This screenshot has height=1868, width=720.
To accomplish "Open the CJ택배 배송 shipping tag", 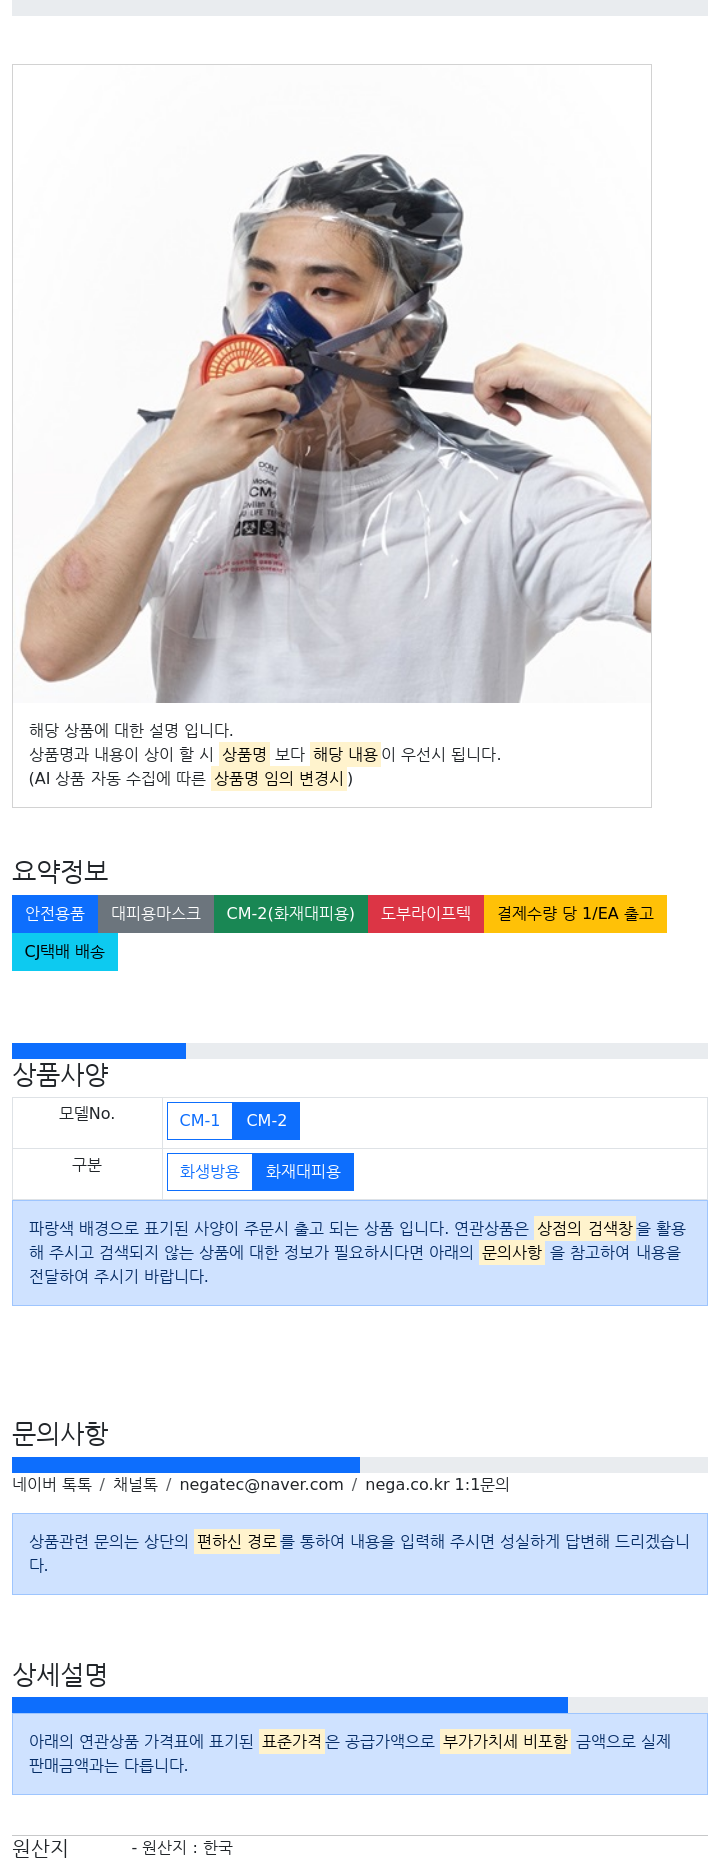I will point(65,952).
